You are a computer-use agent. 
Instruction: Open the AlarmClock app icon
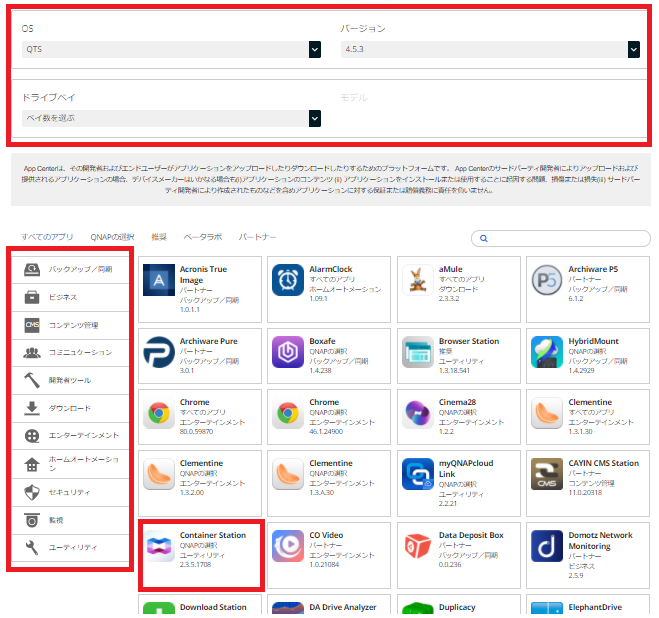coord(288,280)
